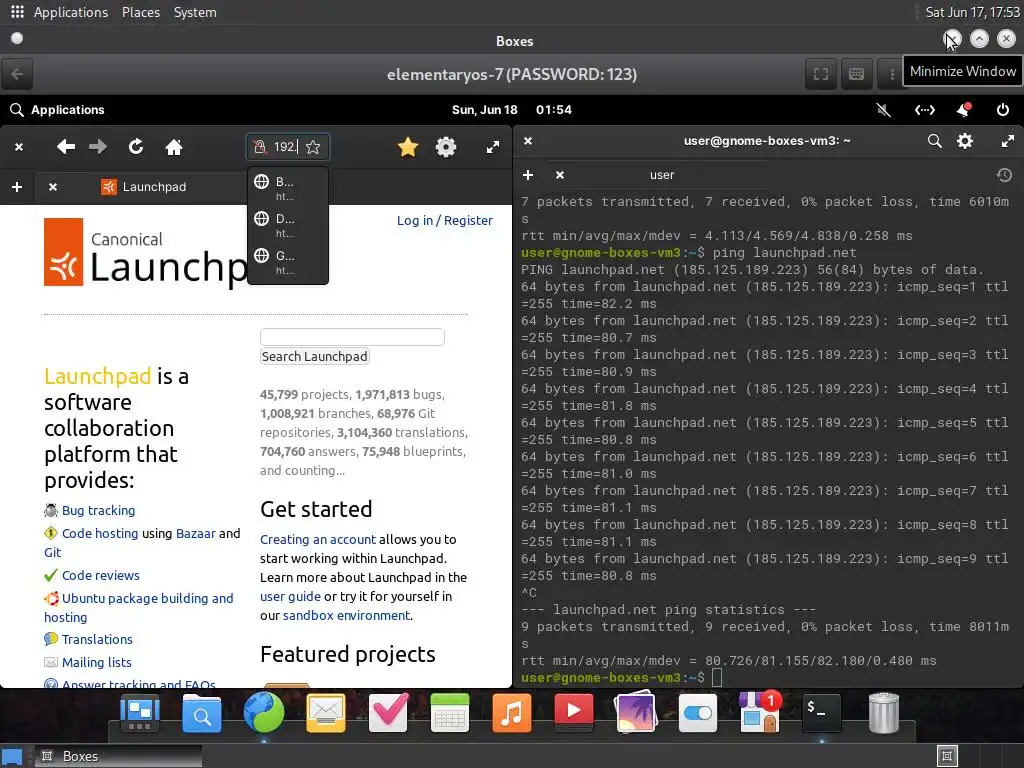Follow the Bug tracking link
Image resolution: width=1024 pixels, height=768 pixels.
(x=99, y=511)
